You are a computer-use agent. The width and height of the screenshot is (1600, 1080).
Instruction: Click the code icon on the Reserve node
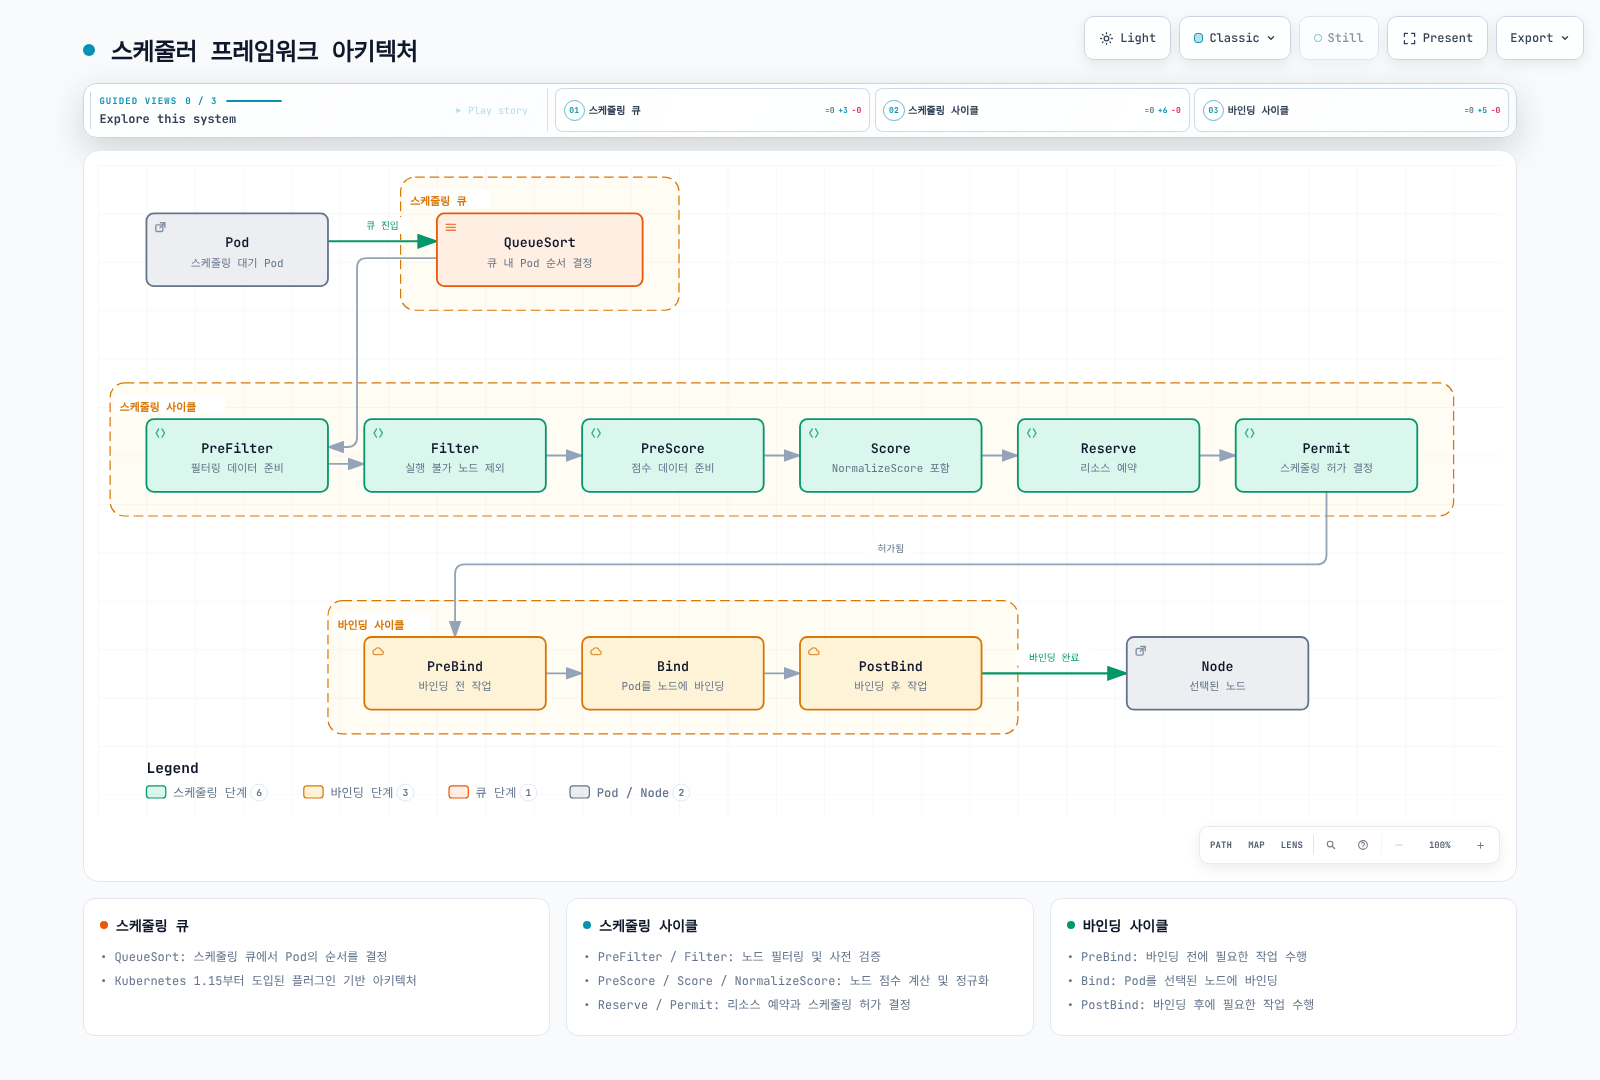(x=1032, y=433)
